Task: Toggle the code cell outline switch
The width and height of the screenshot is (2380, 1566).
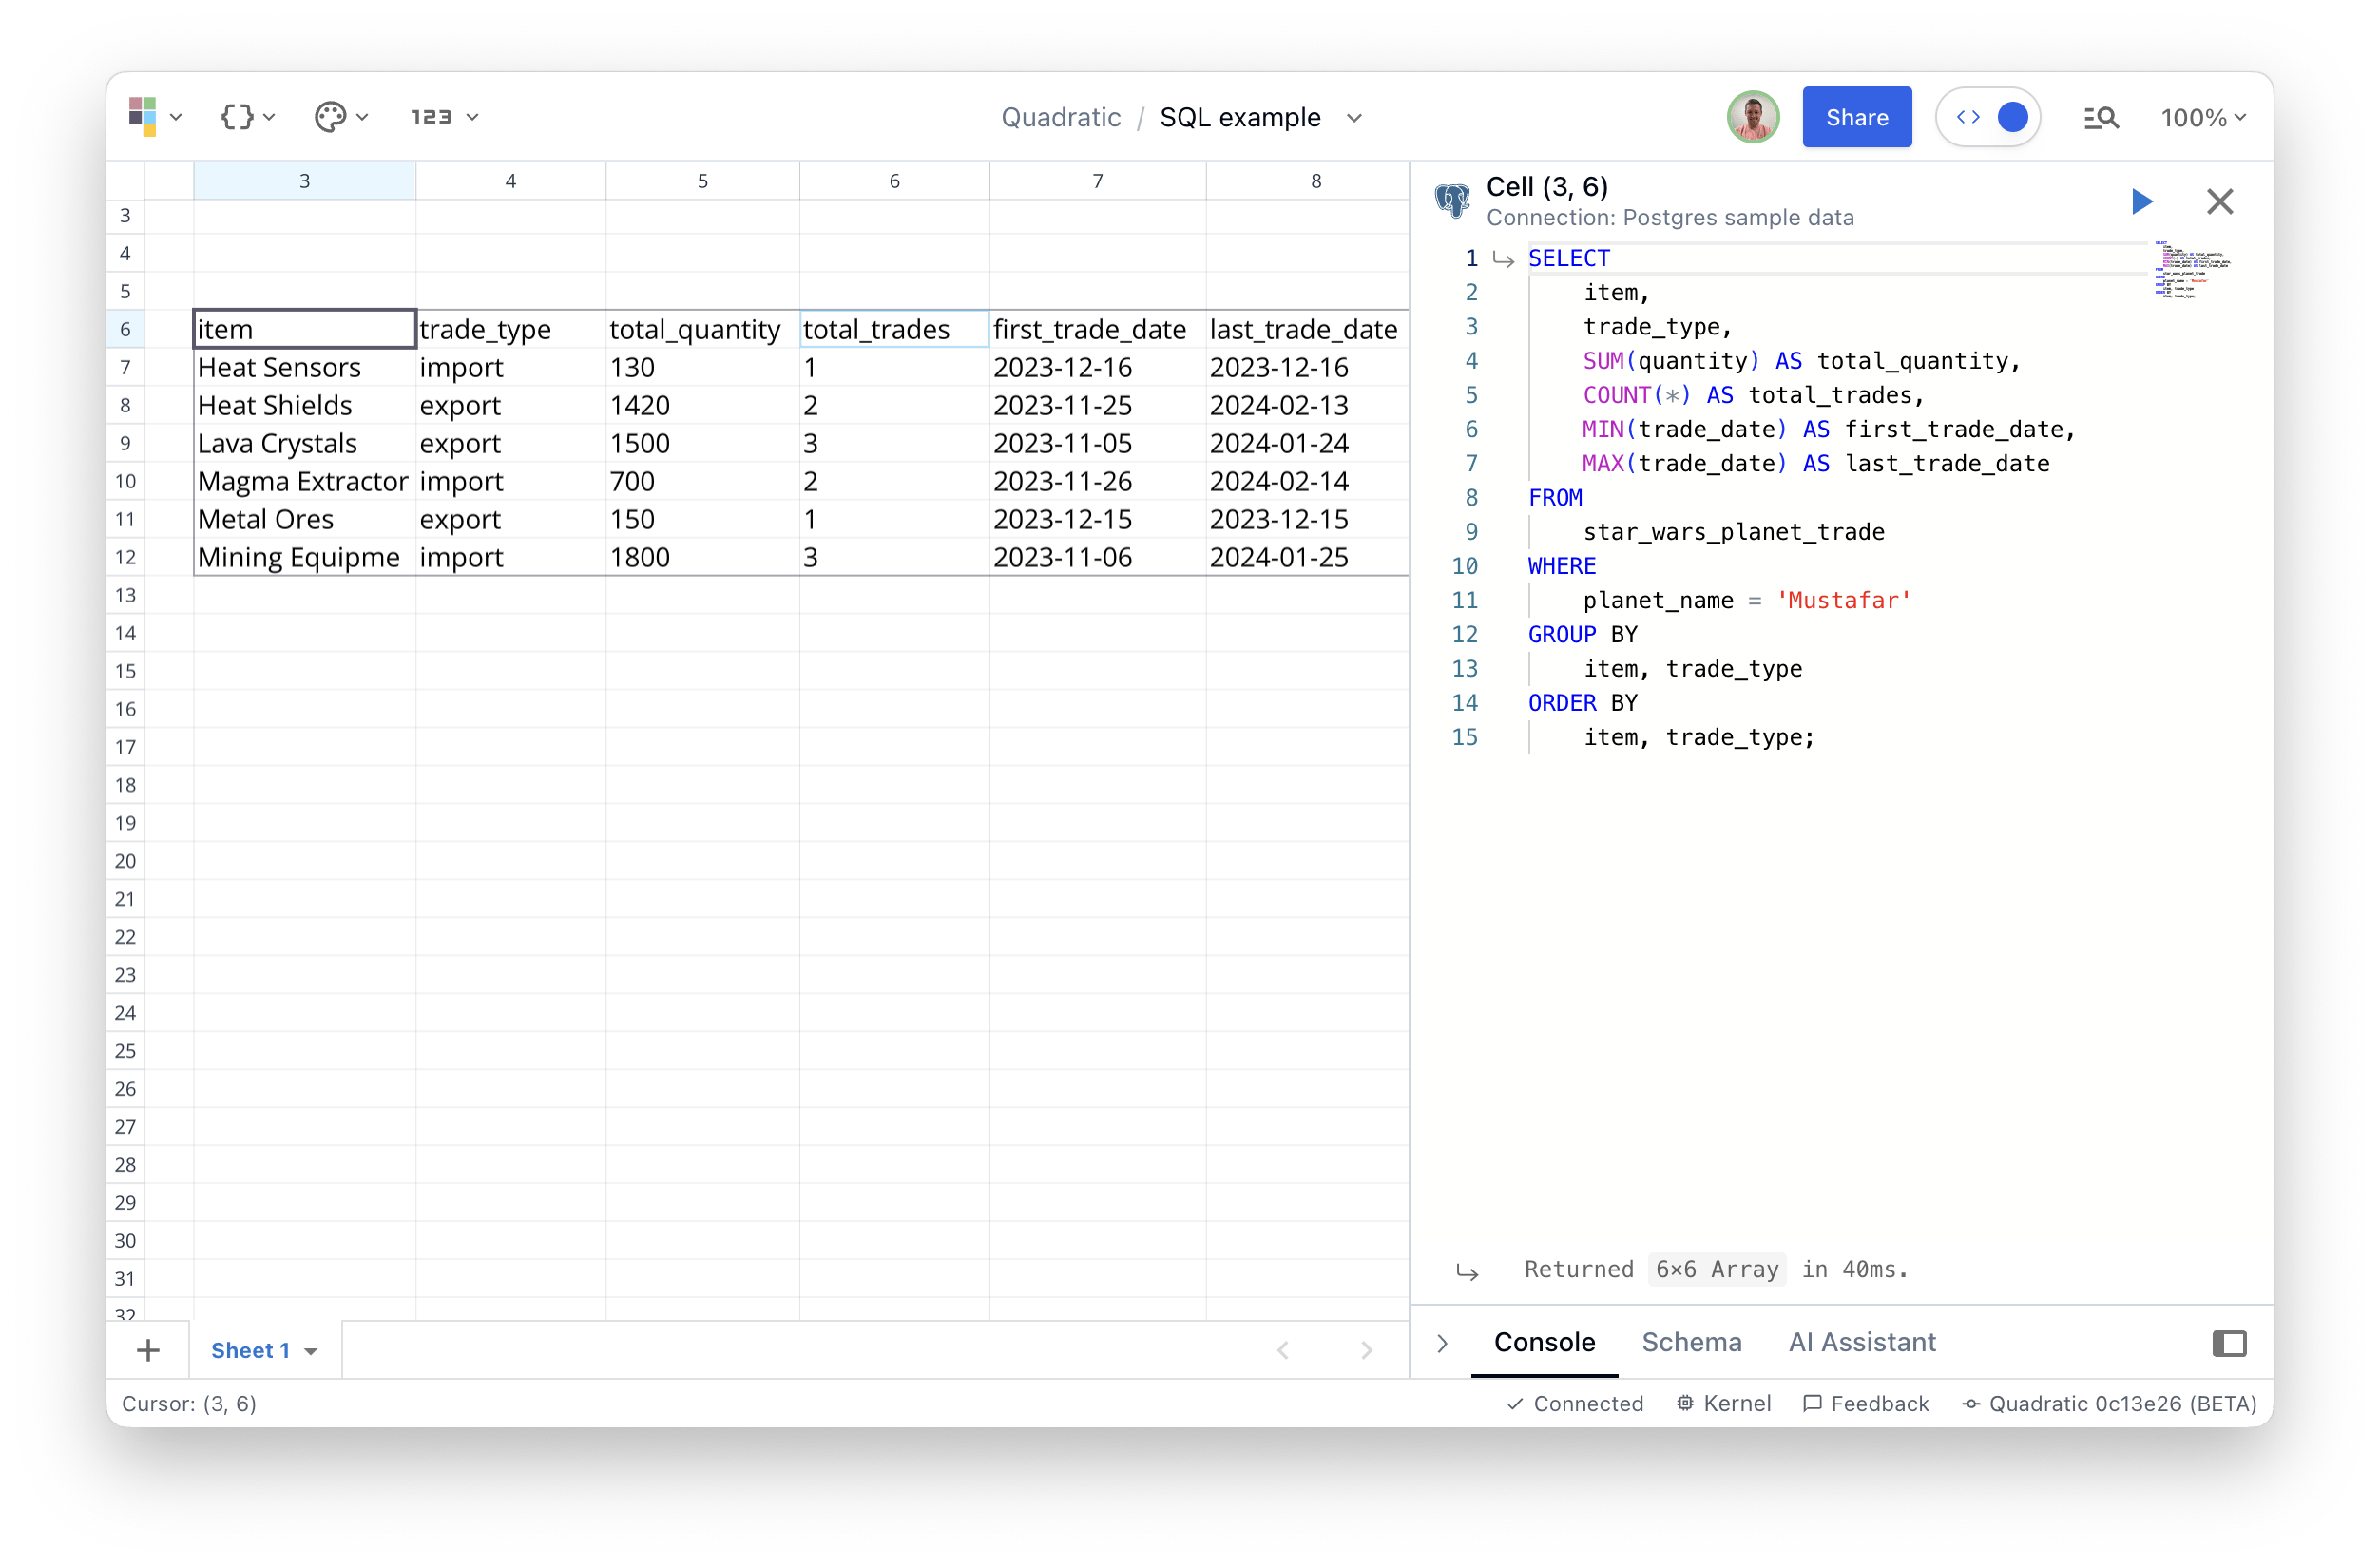Action: 1989,117
